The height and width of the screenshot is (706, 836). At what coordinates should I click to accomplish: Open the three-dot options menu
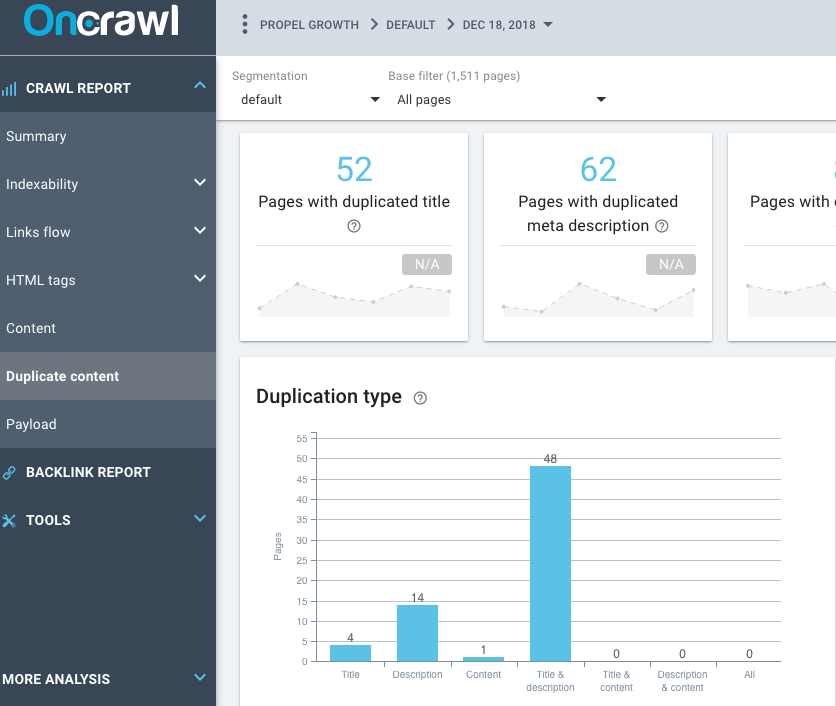tap(245, 25)
